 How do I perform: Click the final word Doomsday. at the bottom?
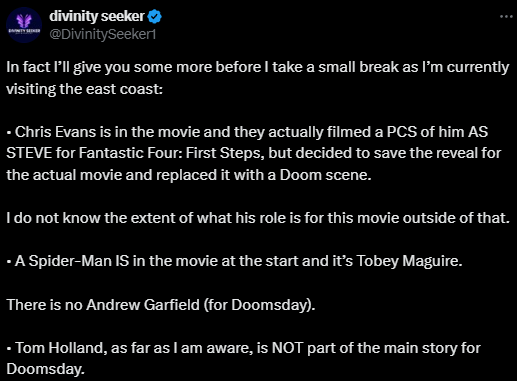coord(45,369)
